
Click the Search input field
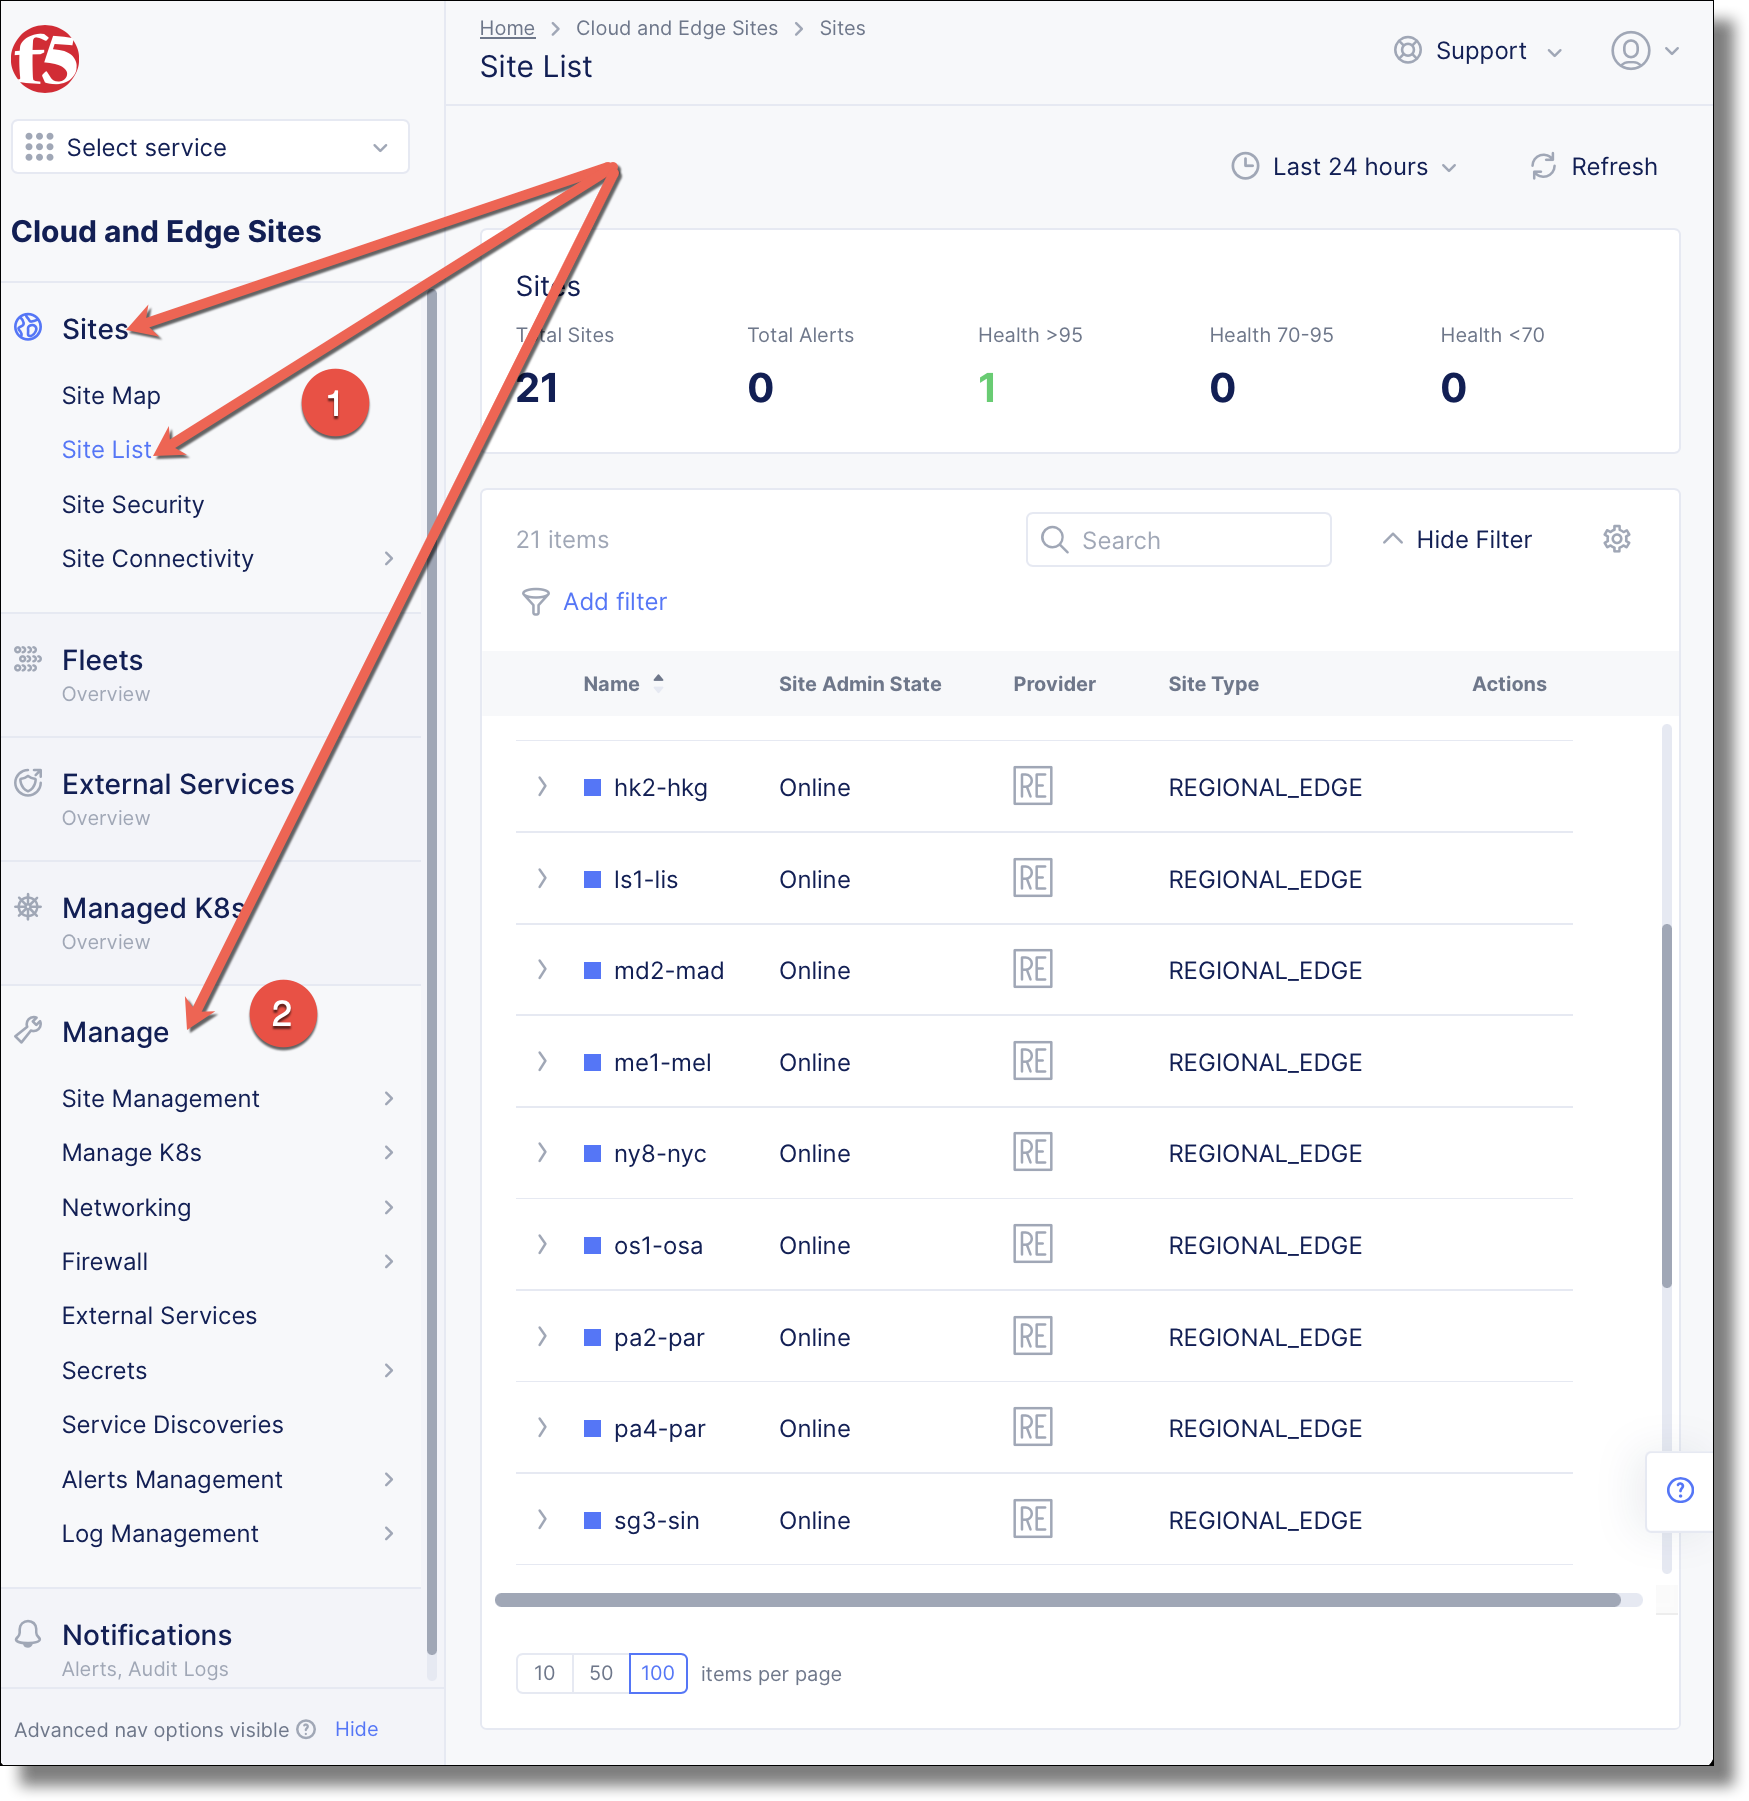click(x=1178, y=540)
